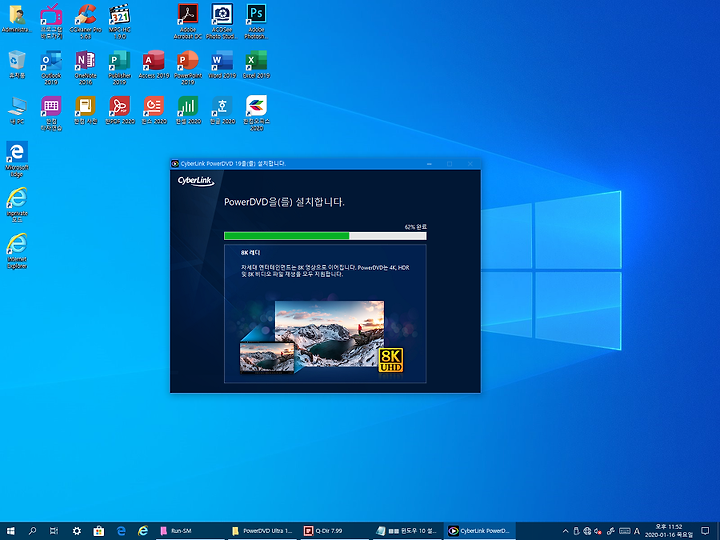Open the taskbar clock and date

click(669, 531)
